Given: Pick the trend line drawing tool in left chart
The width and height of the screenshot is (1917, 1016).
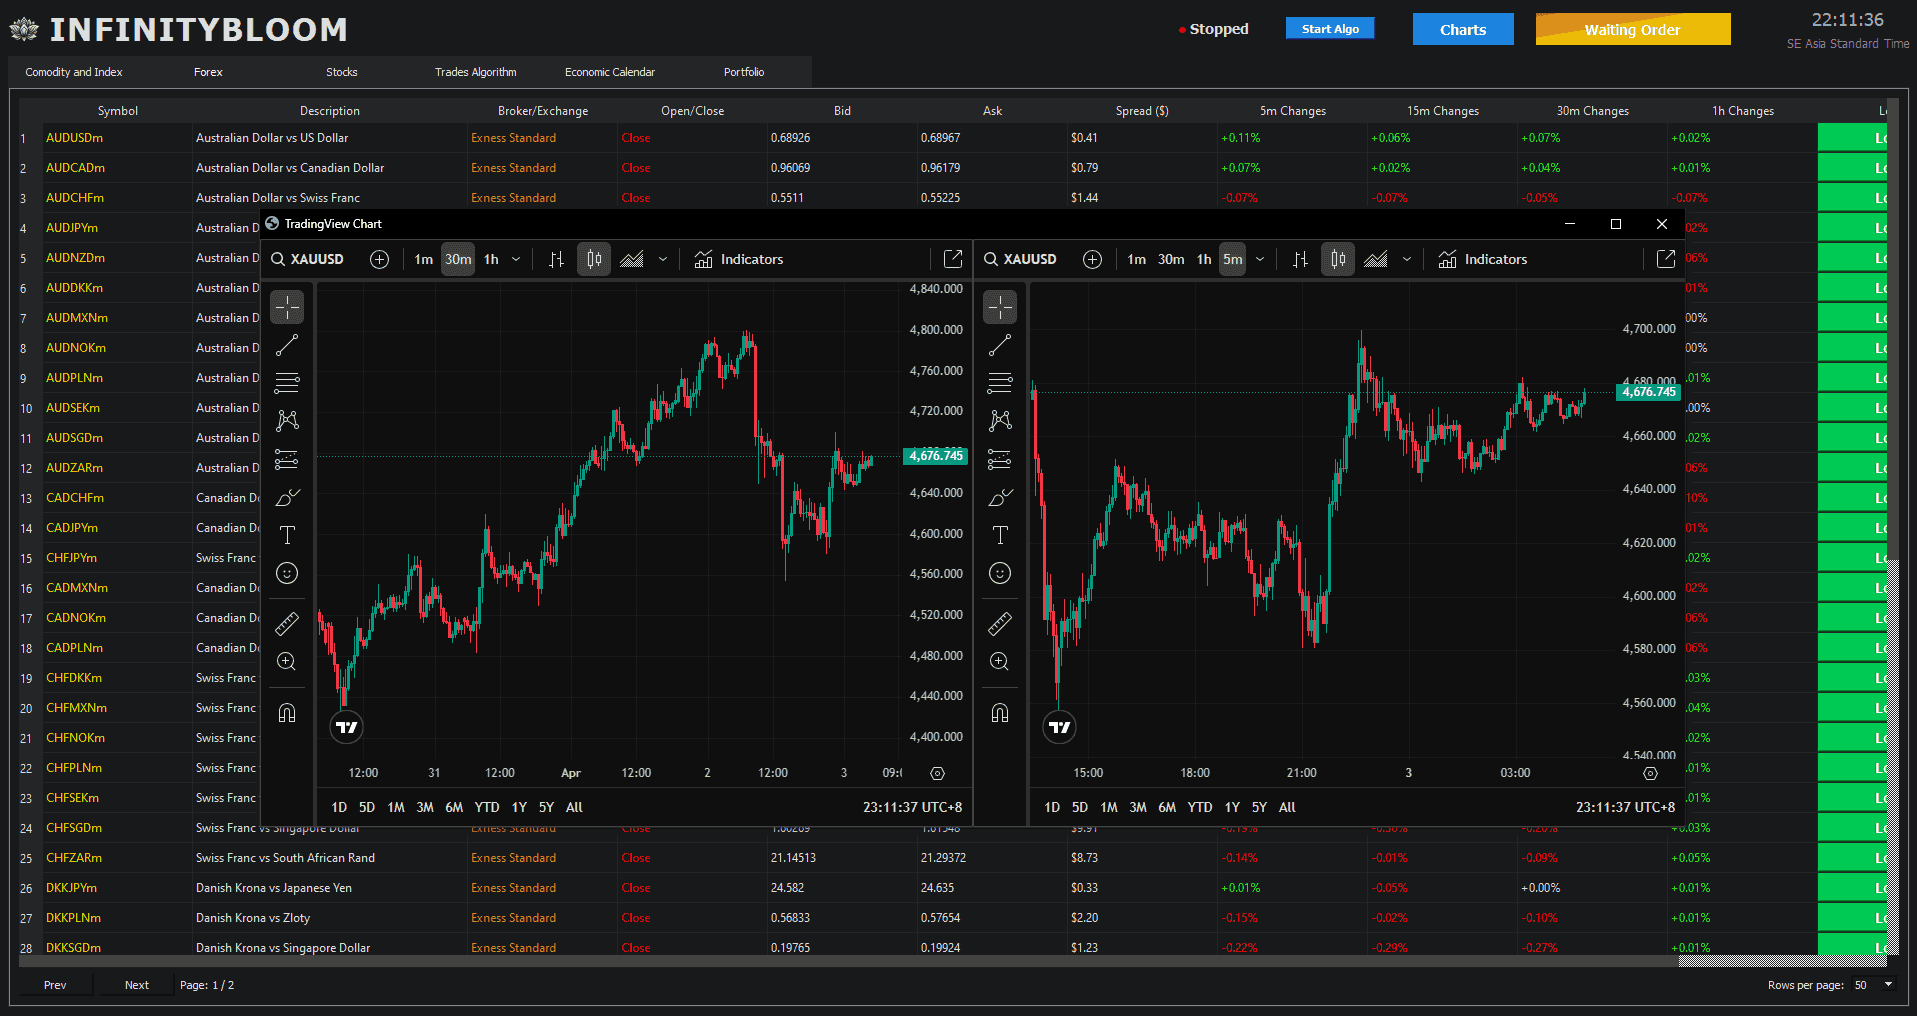Looking at the screenshot, I should (x=287, y=346).
